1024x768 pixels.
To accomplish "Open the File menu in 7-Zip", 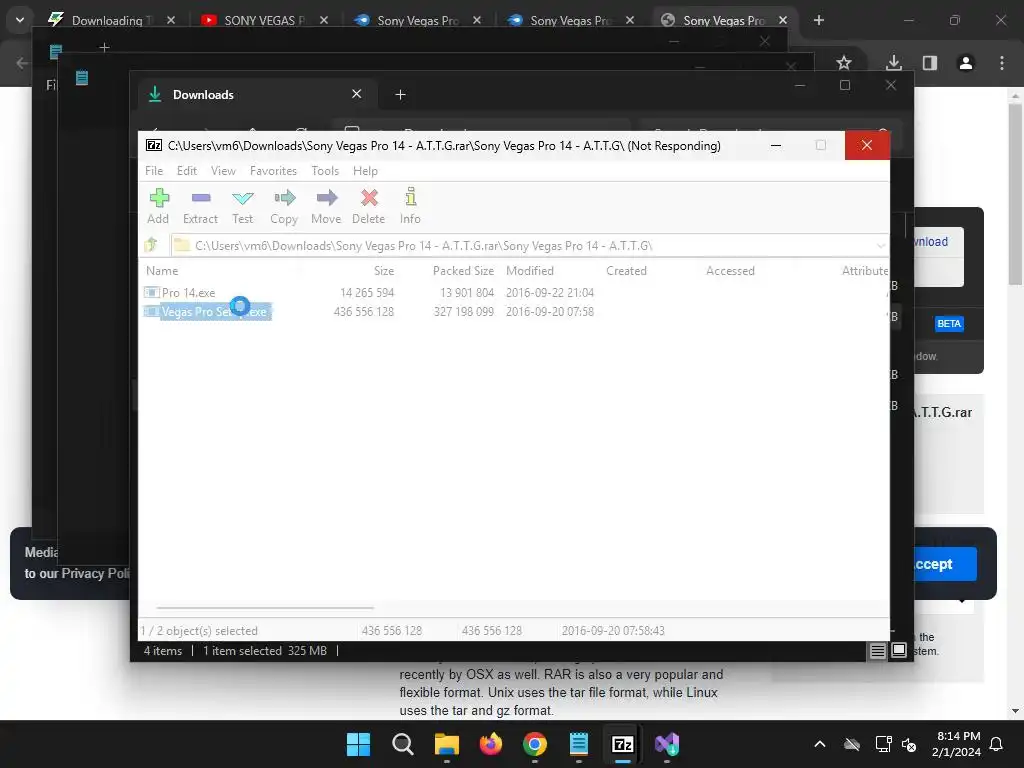I will pyautogui.click(x=154, y=170).
